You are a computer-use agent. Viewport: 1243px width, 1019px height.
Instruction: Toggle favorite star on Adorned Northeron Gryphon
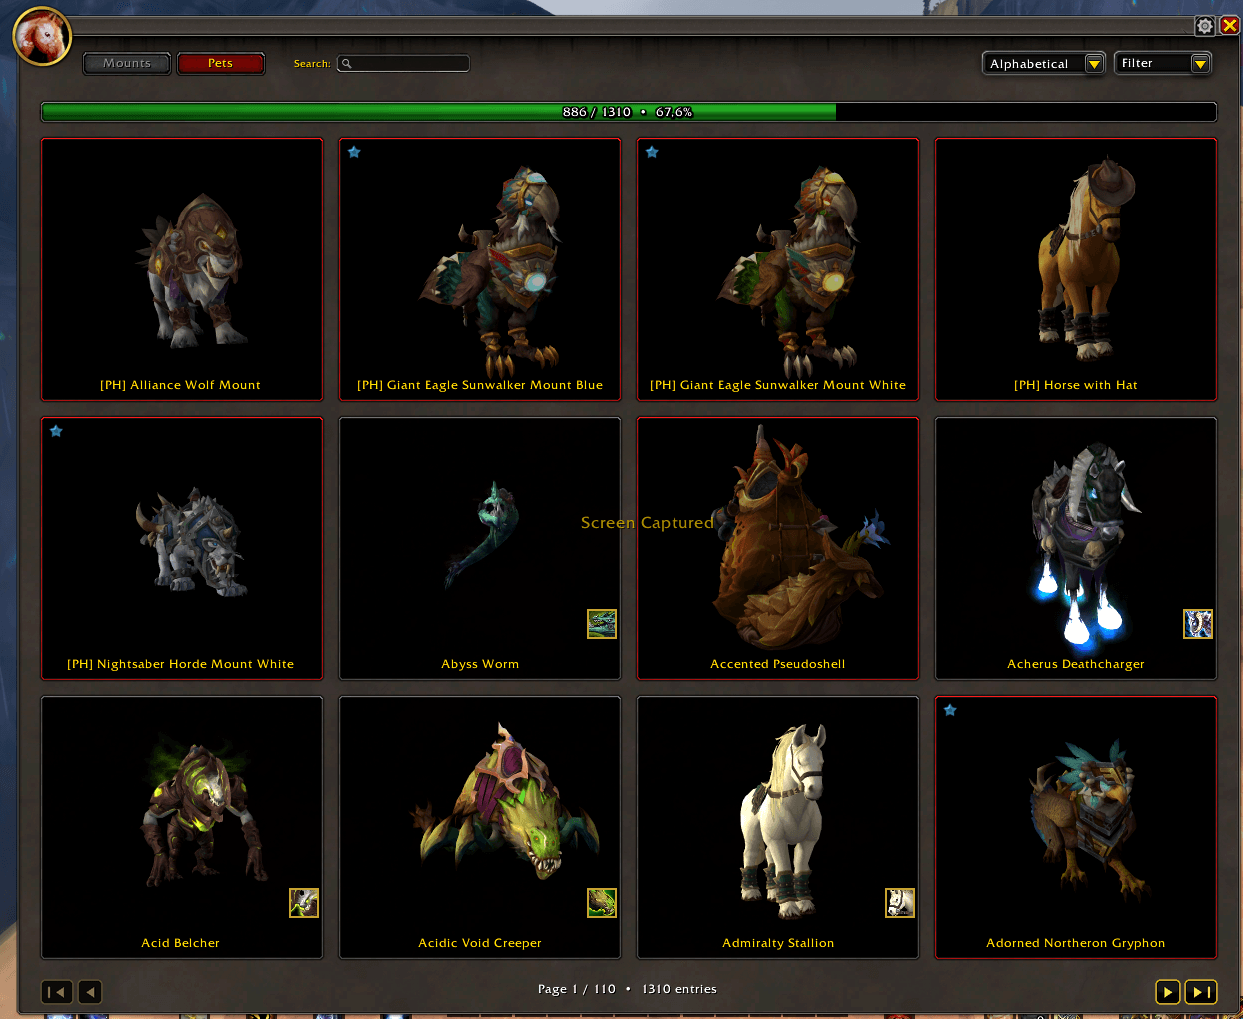click(950, 710)
